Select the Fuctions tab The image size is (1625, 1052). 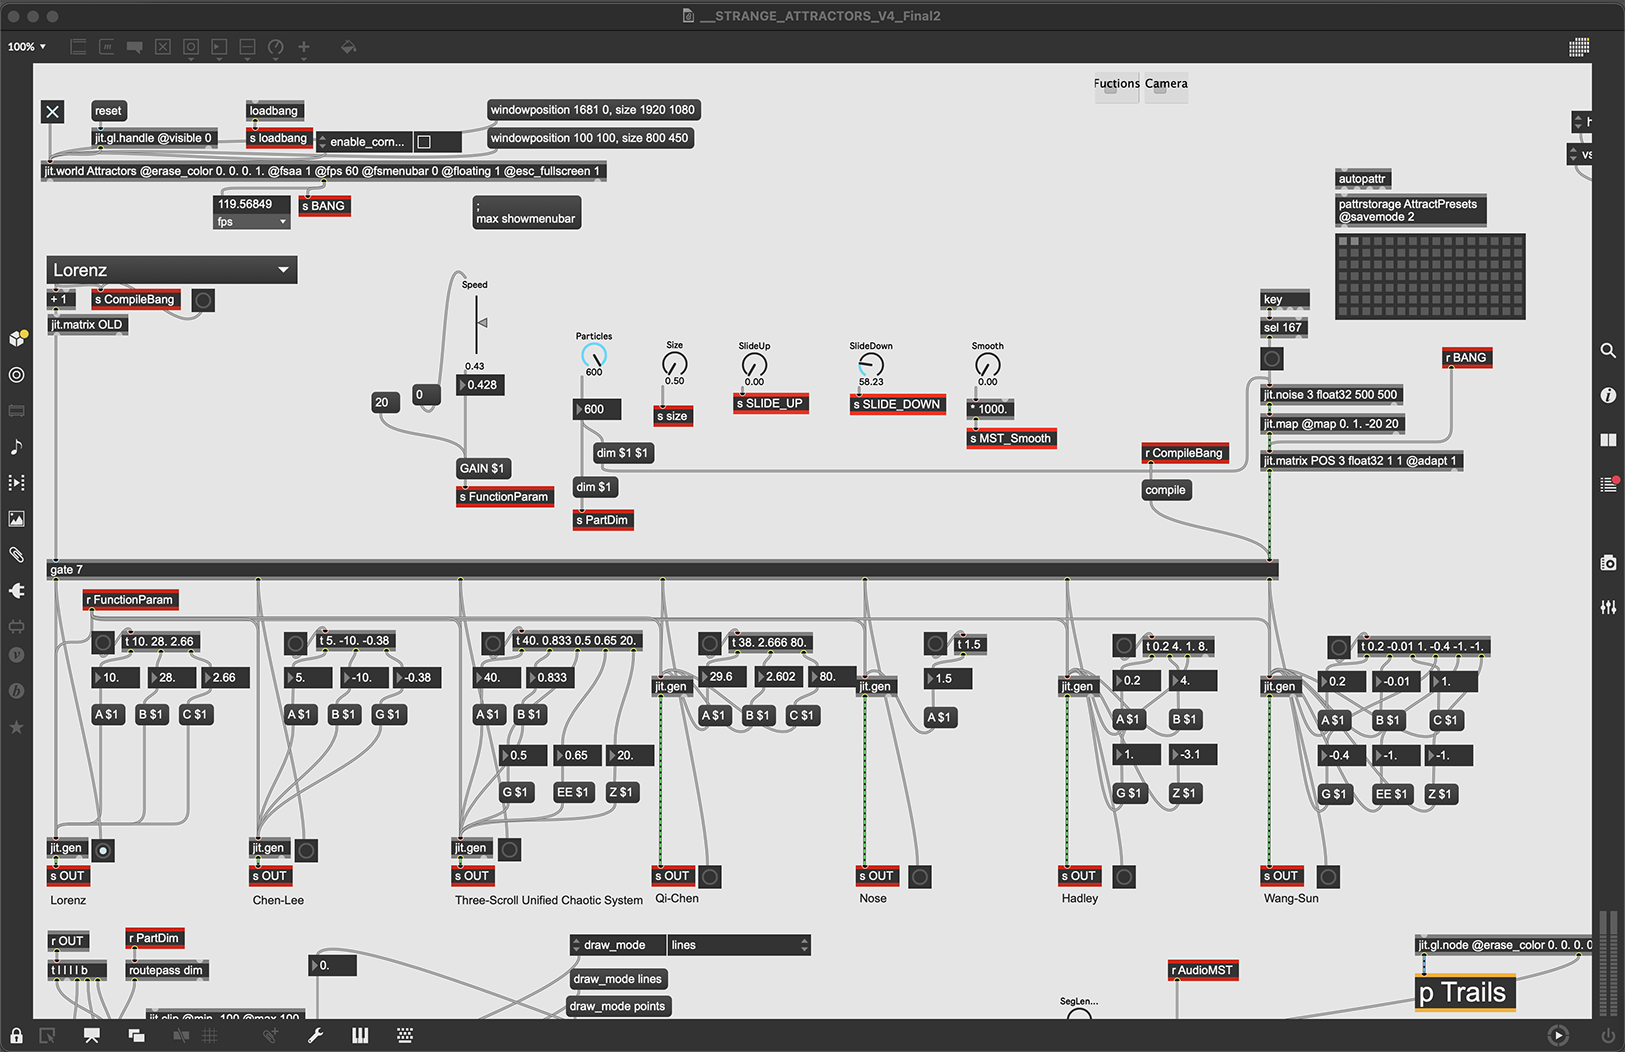[x=1116, y=84]
